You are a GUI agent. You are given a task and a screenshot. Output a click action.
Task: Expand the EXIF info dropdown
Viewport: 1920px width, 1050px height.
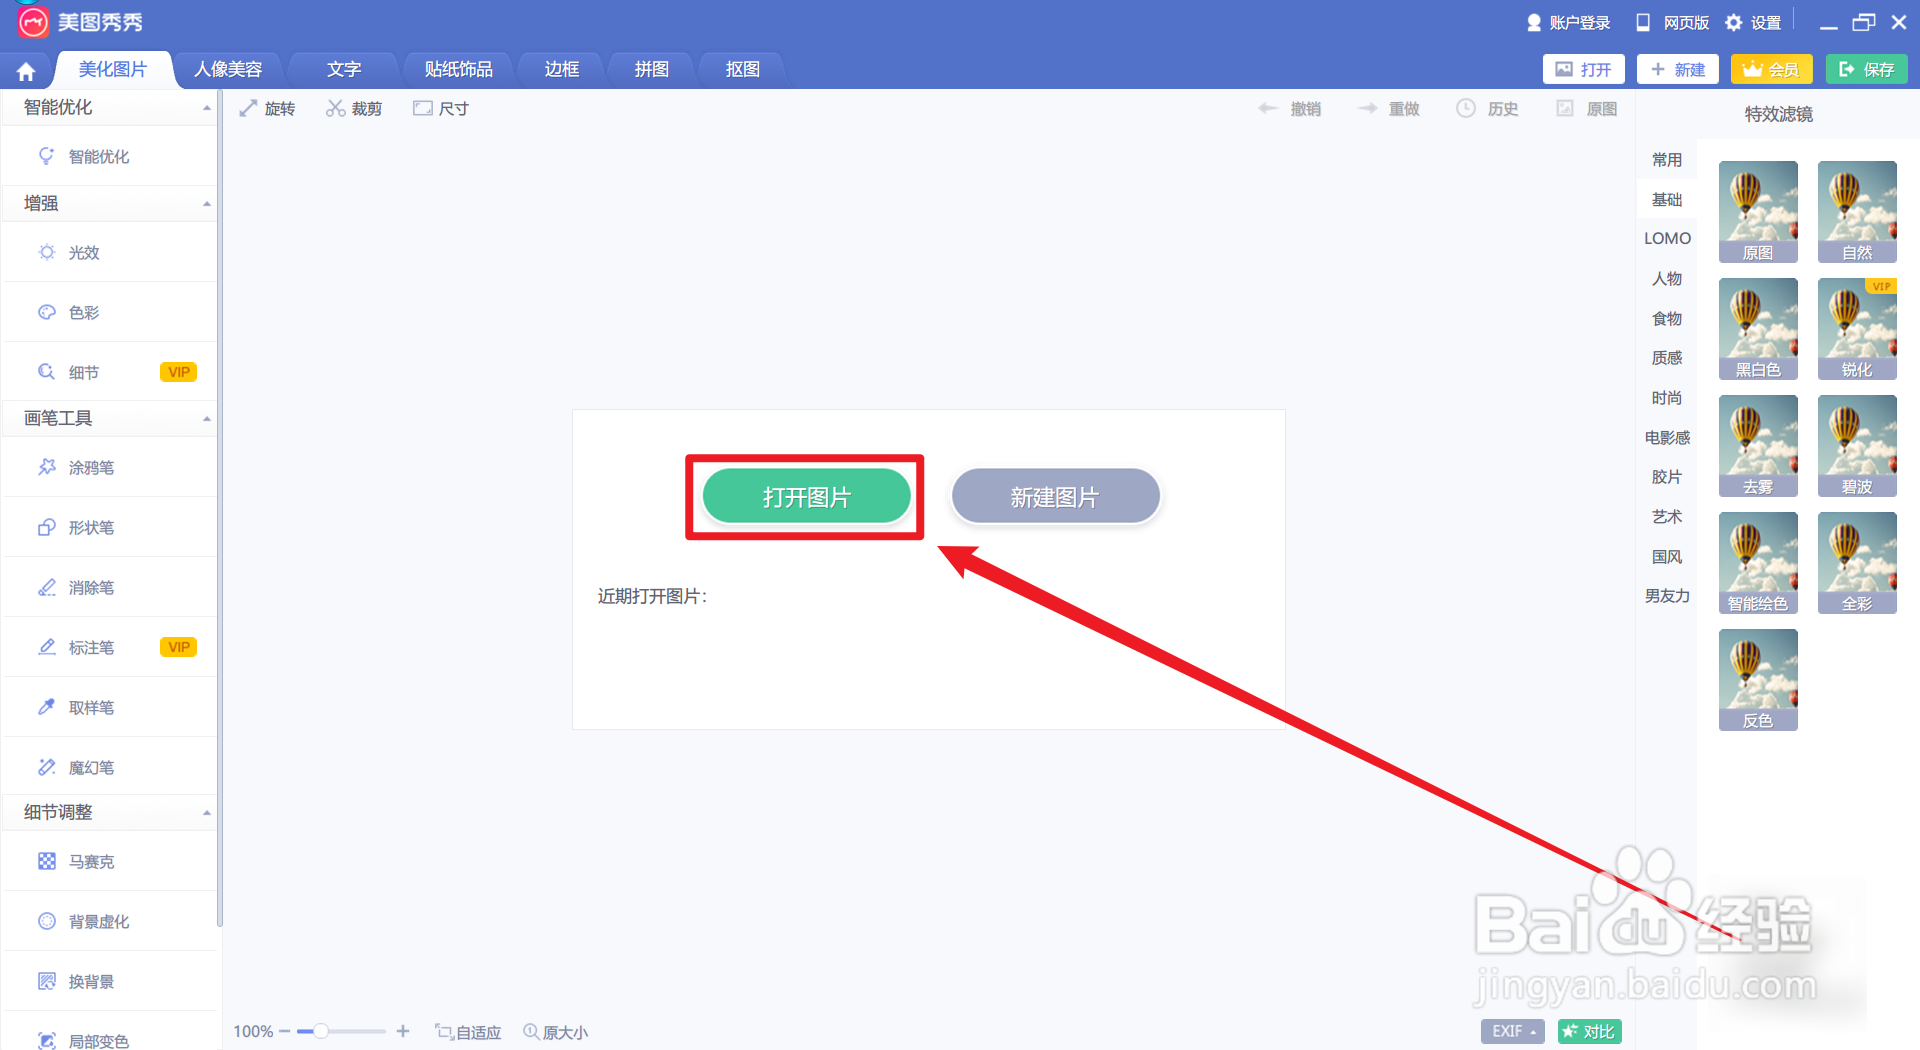point(1513,1031)
